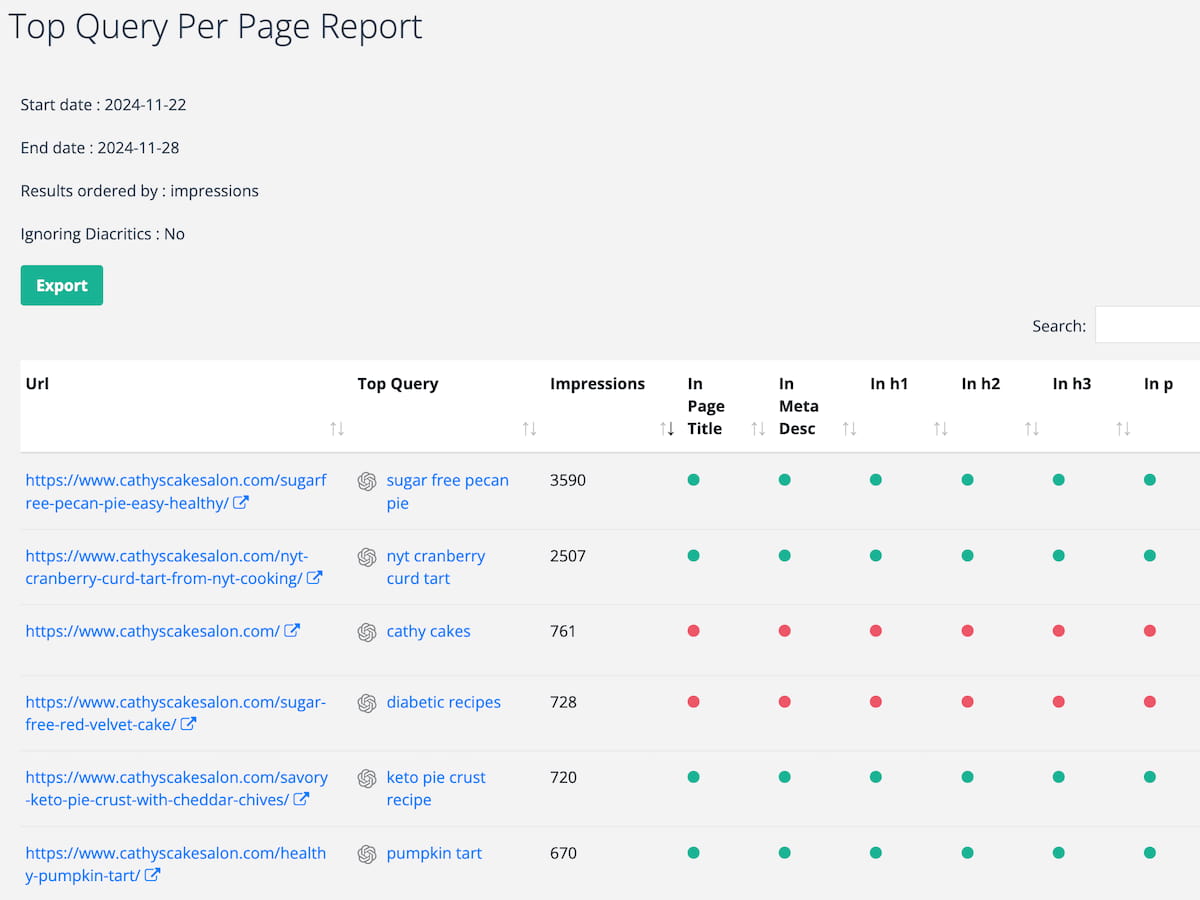Sort table by Url column arrows
The height and width of the screenshot is (900, 1200).
click(x=337, y=429)
